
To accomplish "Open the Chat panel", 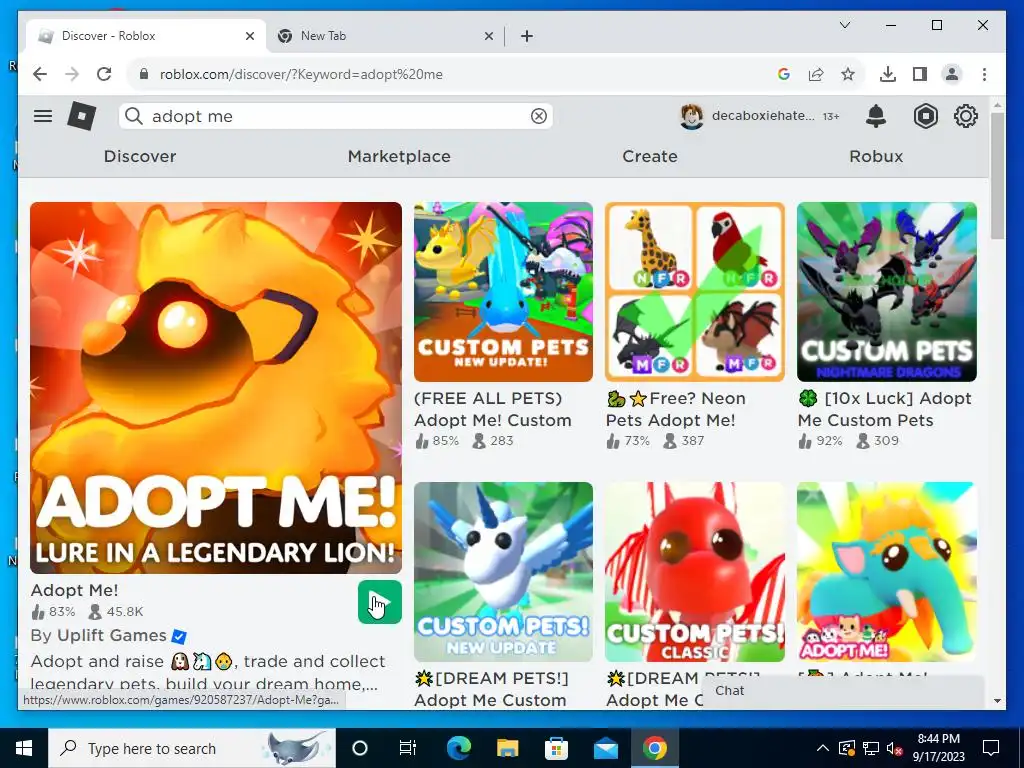I will 843,691.
